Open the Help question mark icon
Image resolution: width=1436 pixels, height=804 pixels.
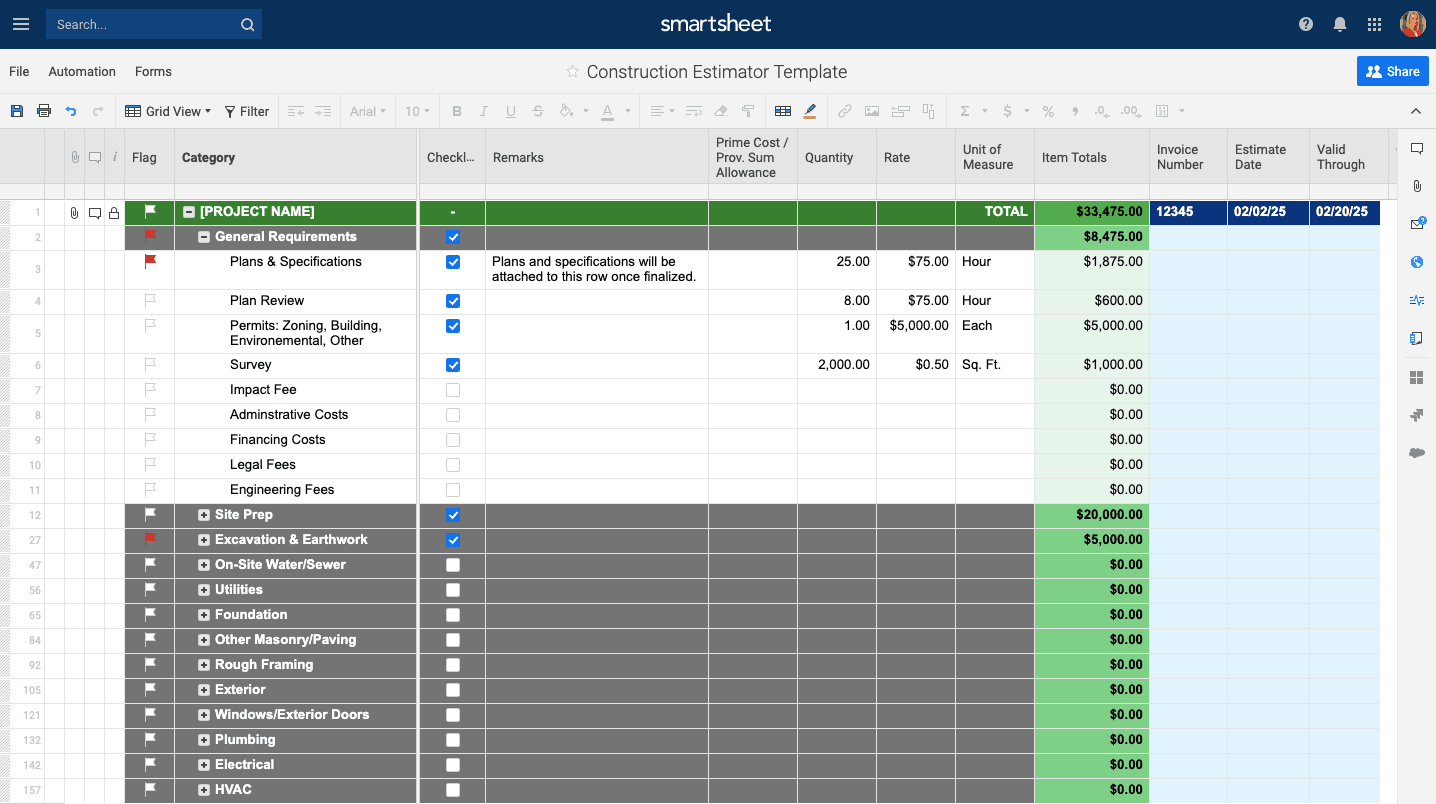(x=1306, y=24)
